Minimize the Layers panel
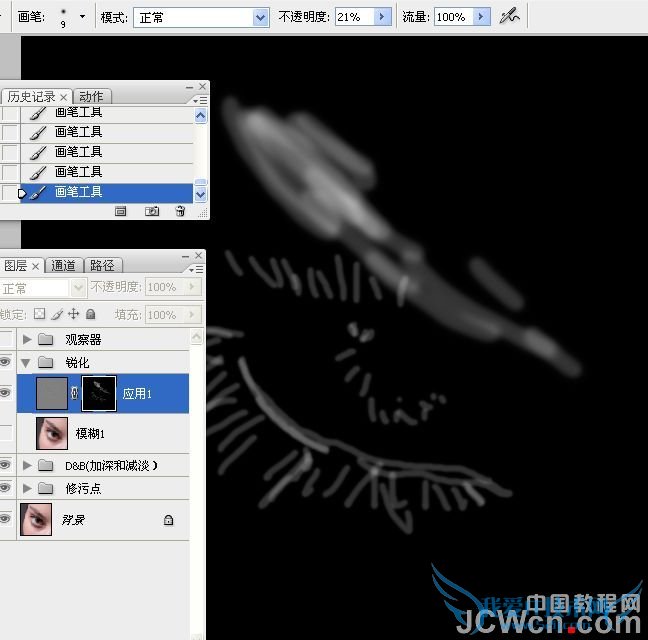This screenshot has width=648, height=640. click(x=186, y=257)
